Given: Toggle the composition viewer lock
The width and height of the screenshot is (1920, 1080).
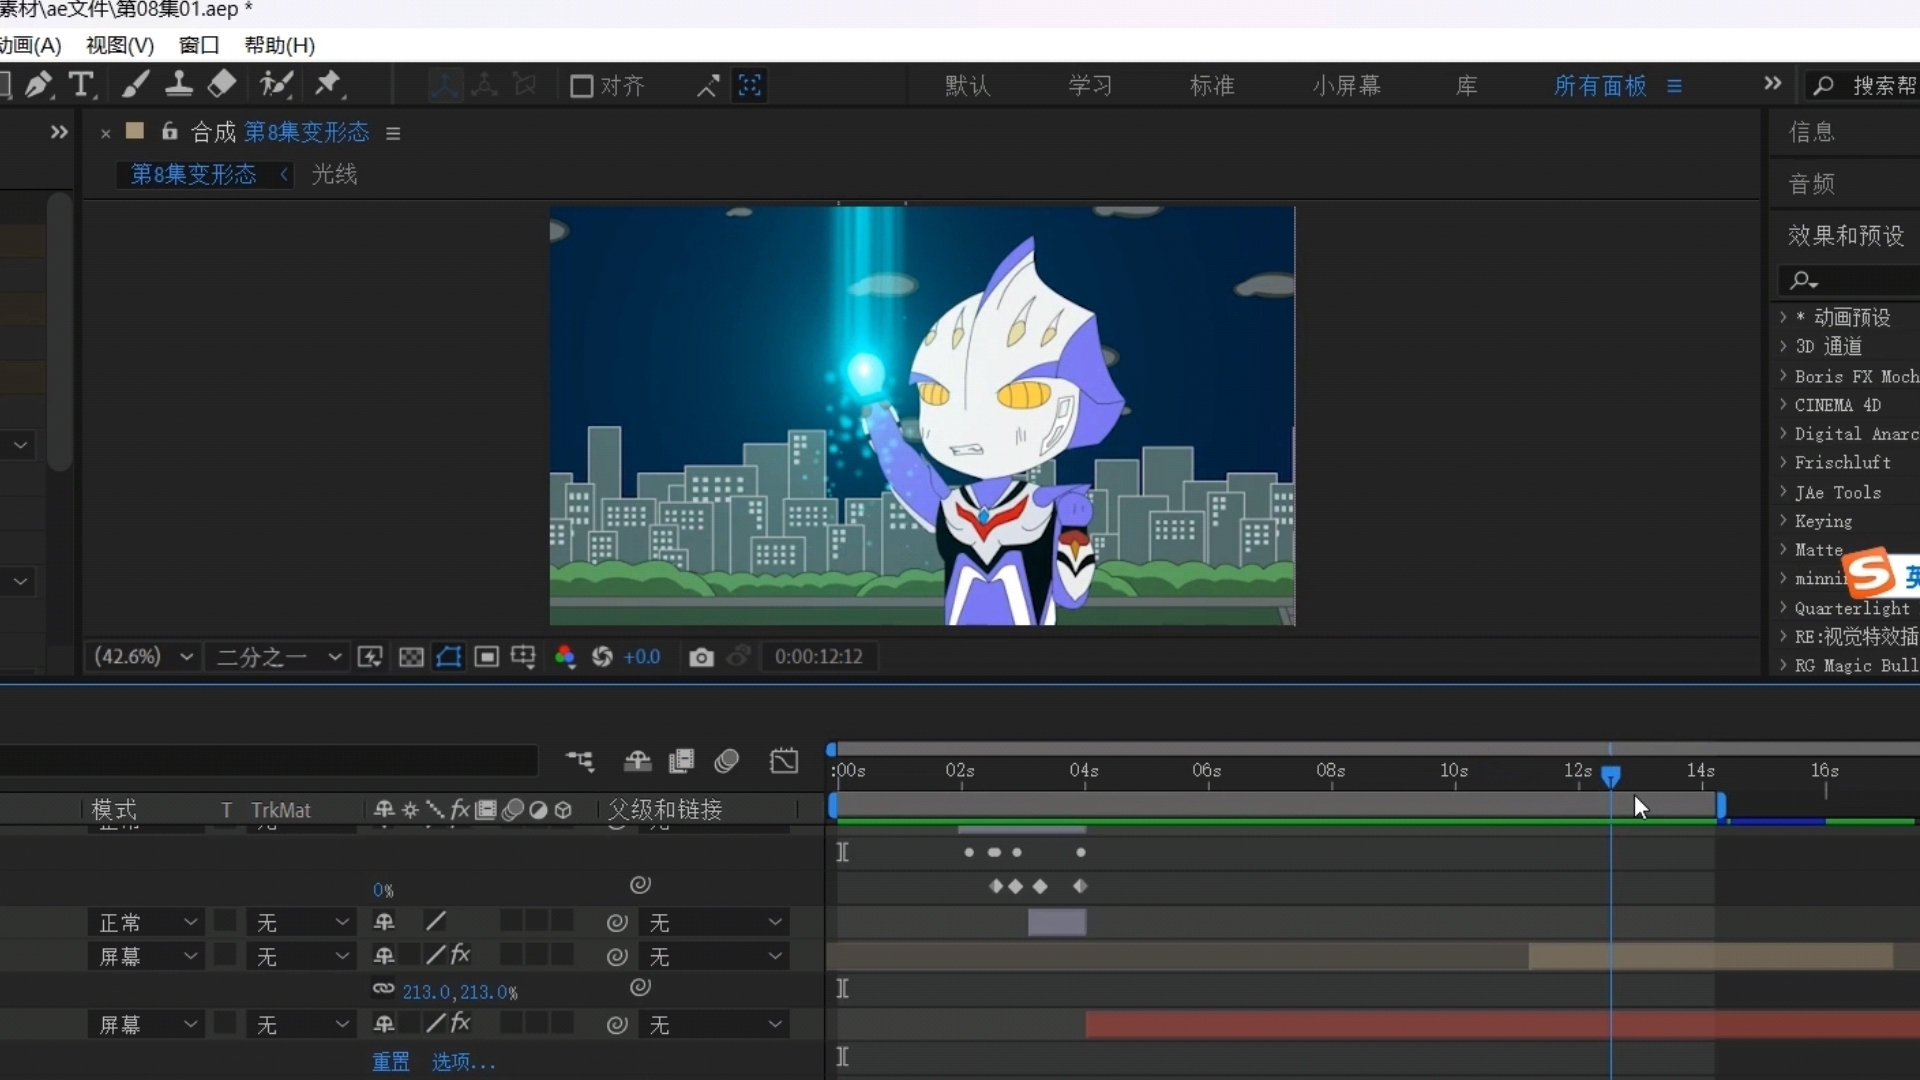Looking at the screenshot, I should click(x=170, y=131).
